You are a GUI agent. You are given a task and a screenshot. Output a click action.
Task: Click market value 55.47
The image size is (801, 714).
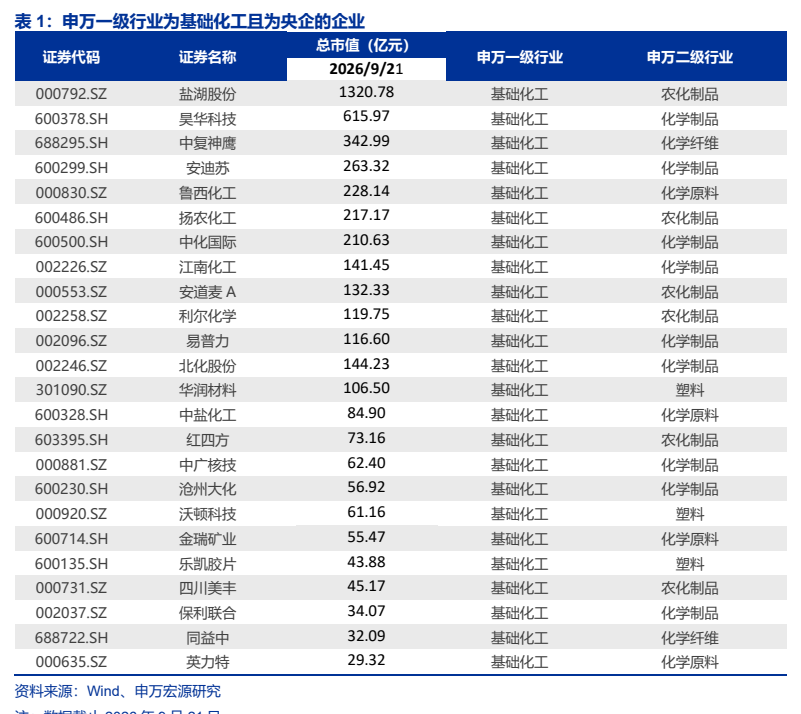point(366,537)
